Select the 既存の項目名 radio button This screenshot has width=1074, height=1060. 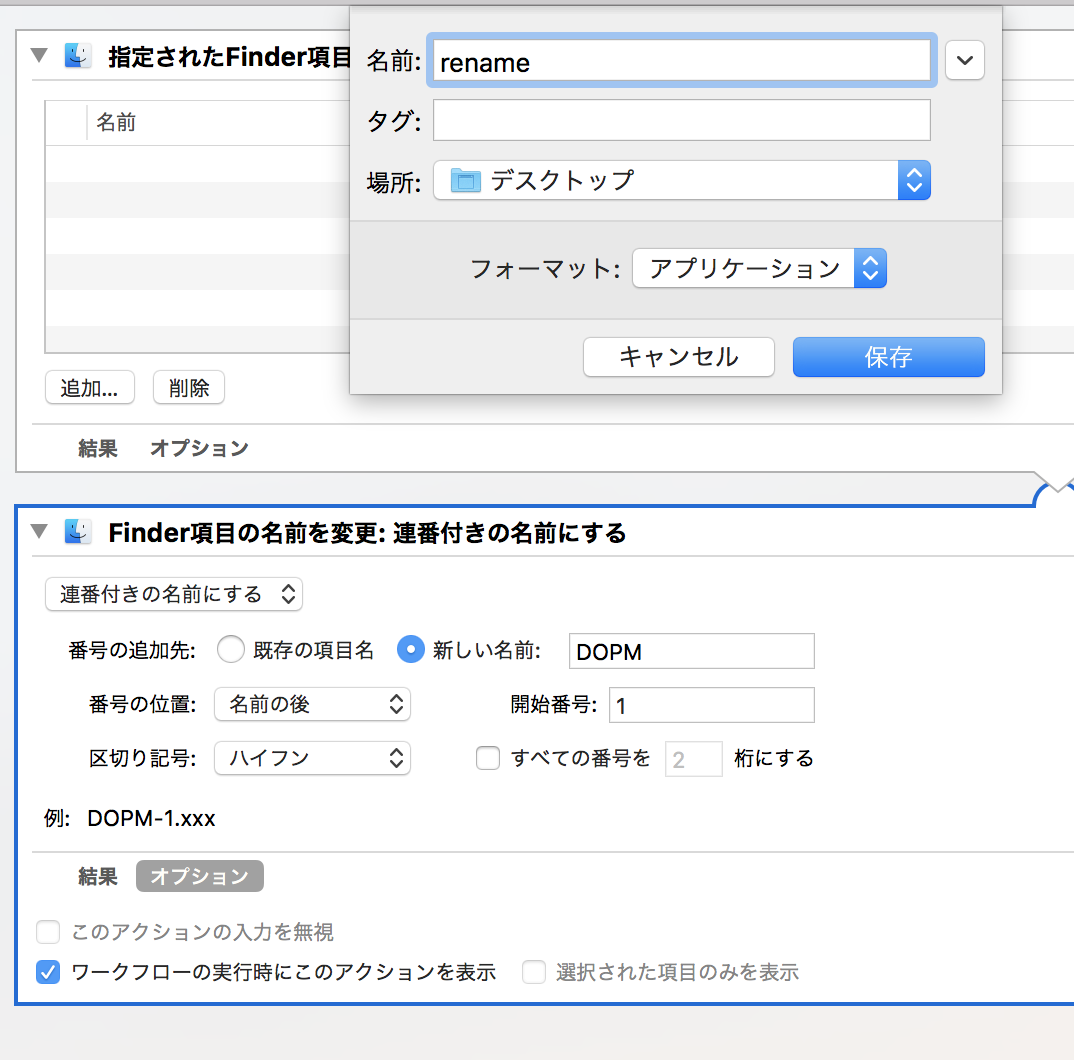point(231,649)
